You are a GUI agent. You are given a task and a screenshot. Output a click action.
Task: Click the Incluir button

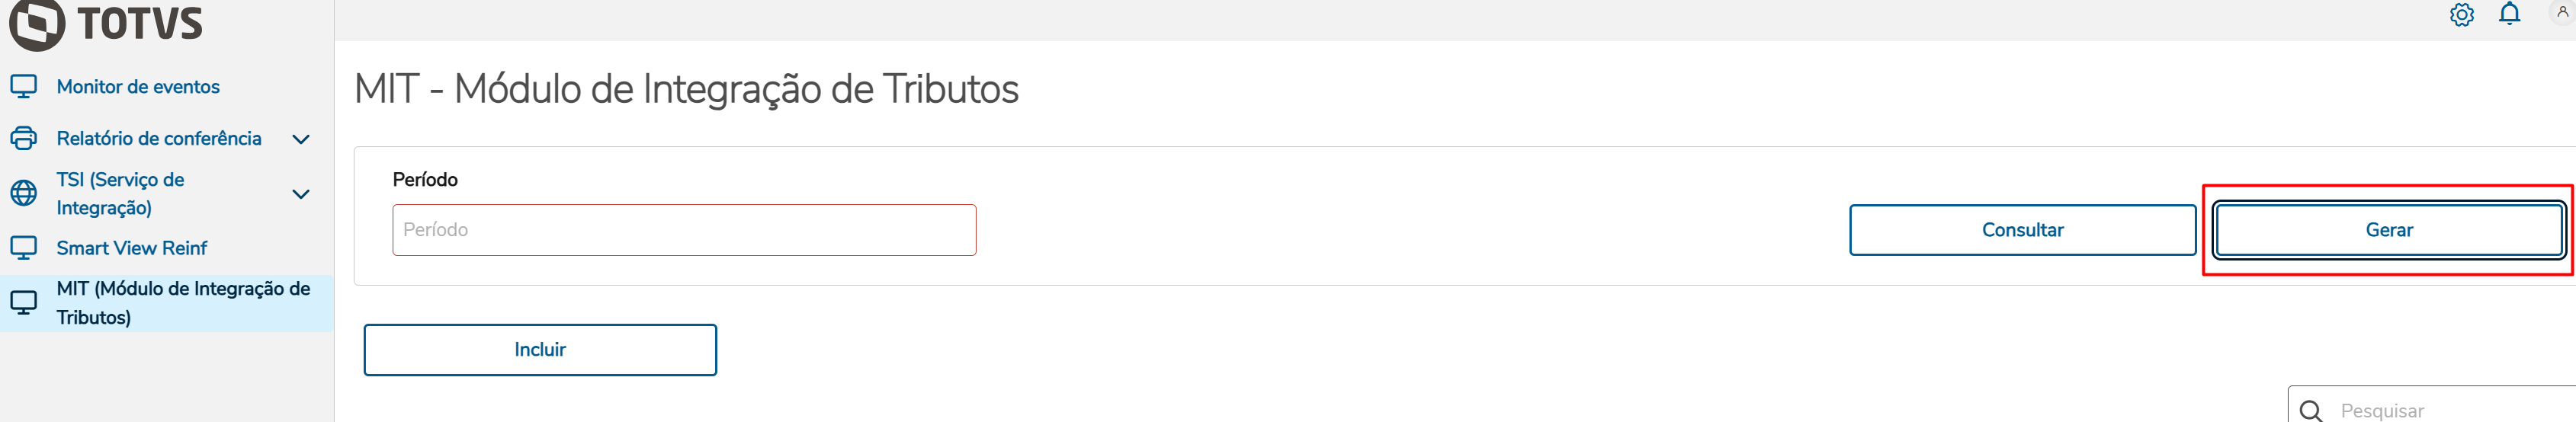pos(540,349)
